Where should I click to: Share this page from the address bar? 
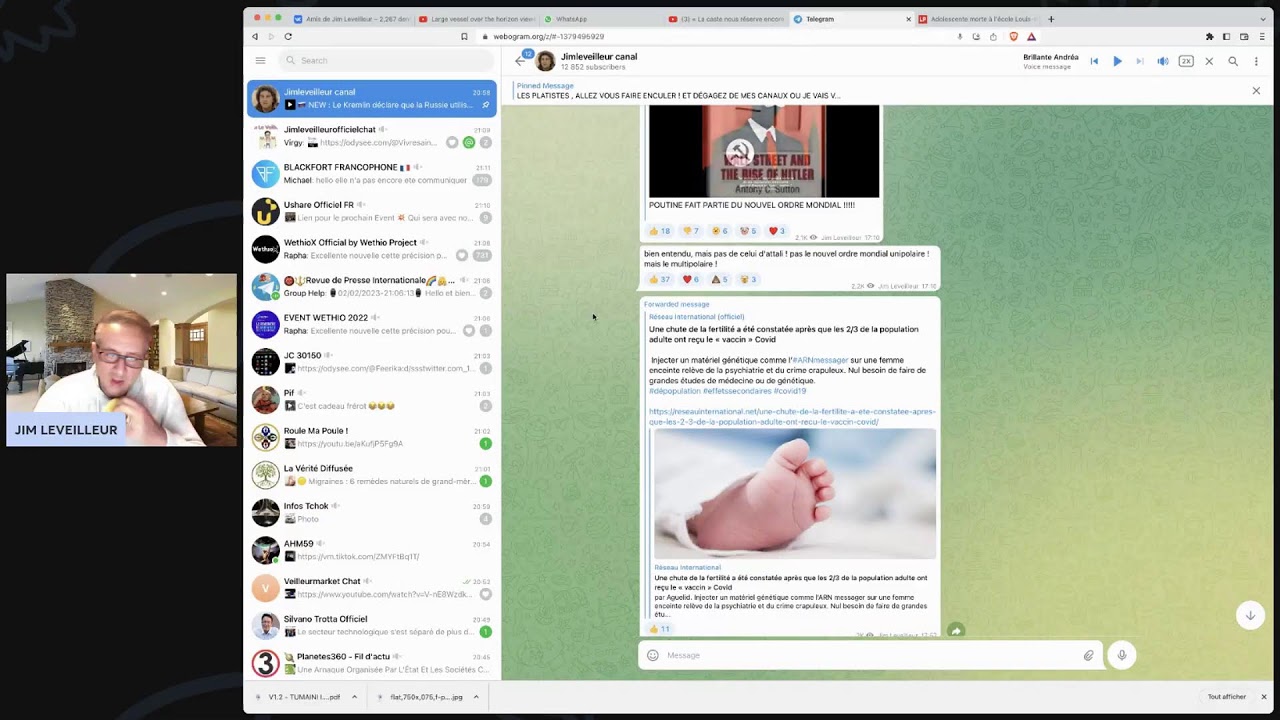[993, 36]
